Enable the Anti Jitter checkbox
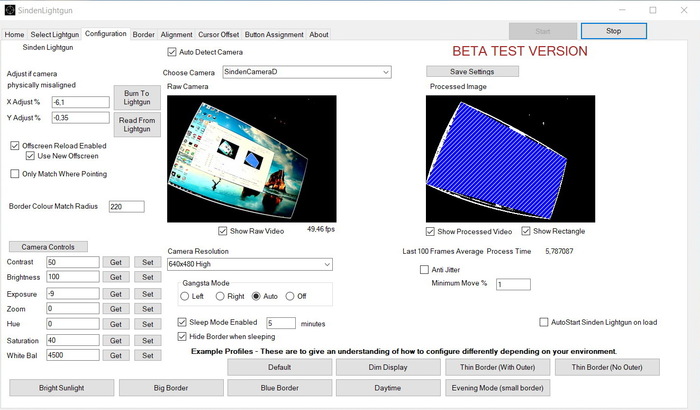This screenshot has width=700, height=410. (x=424, y=269)
